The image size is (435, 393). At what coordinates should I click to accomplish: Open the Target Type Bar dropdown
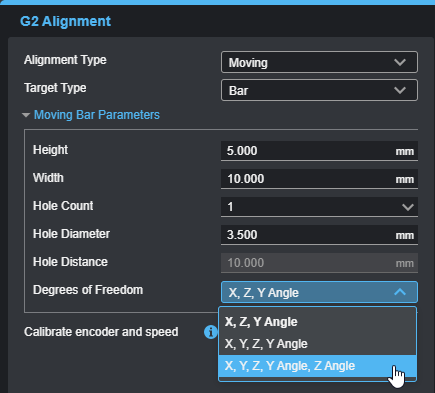pyautogui.click(x=319, y=90)
